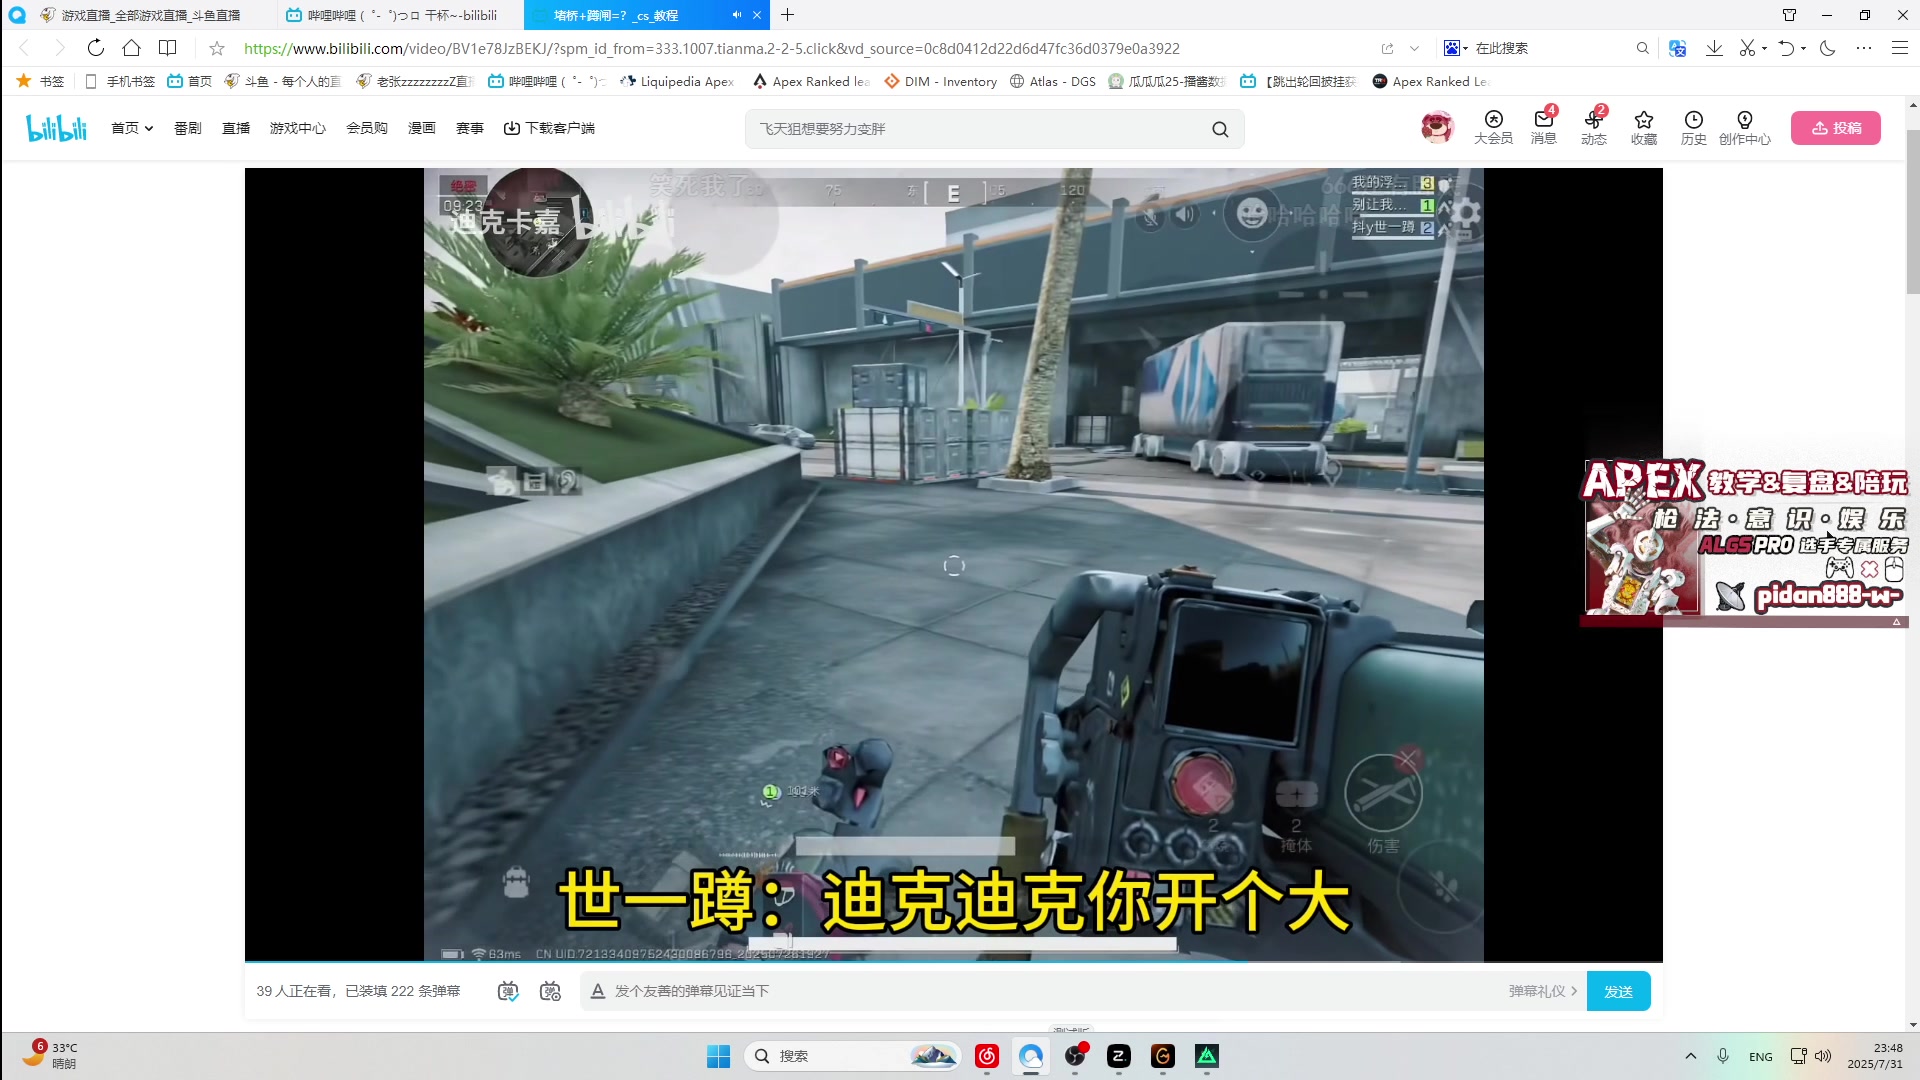This screenshot has height=1080, width=1920.
Task: Toggle night mode moon icon
Action: 1828,48
